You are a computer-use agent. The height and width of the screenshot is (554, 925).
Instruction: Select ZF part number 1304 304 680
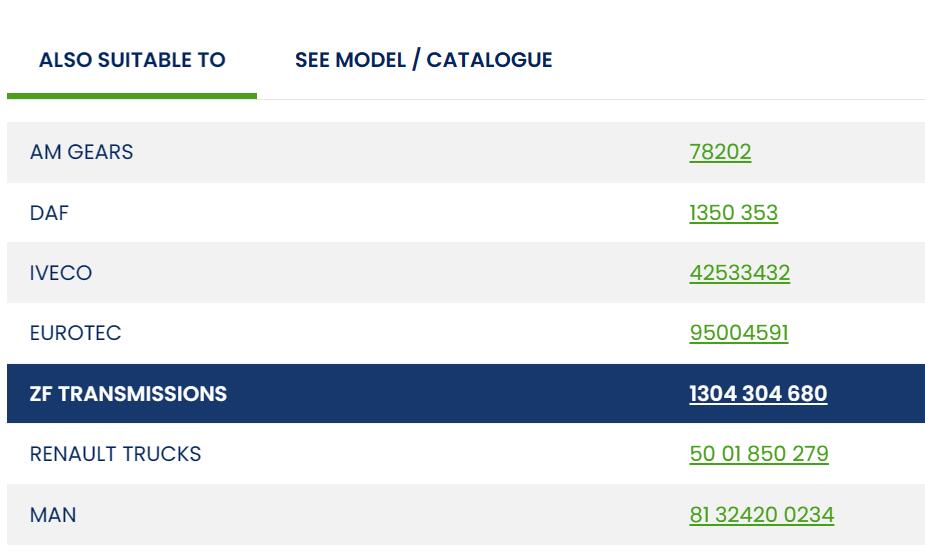758,394
